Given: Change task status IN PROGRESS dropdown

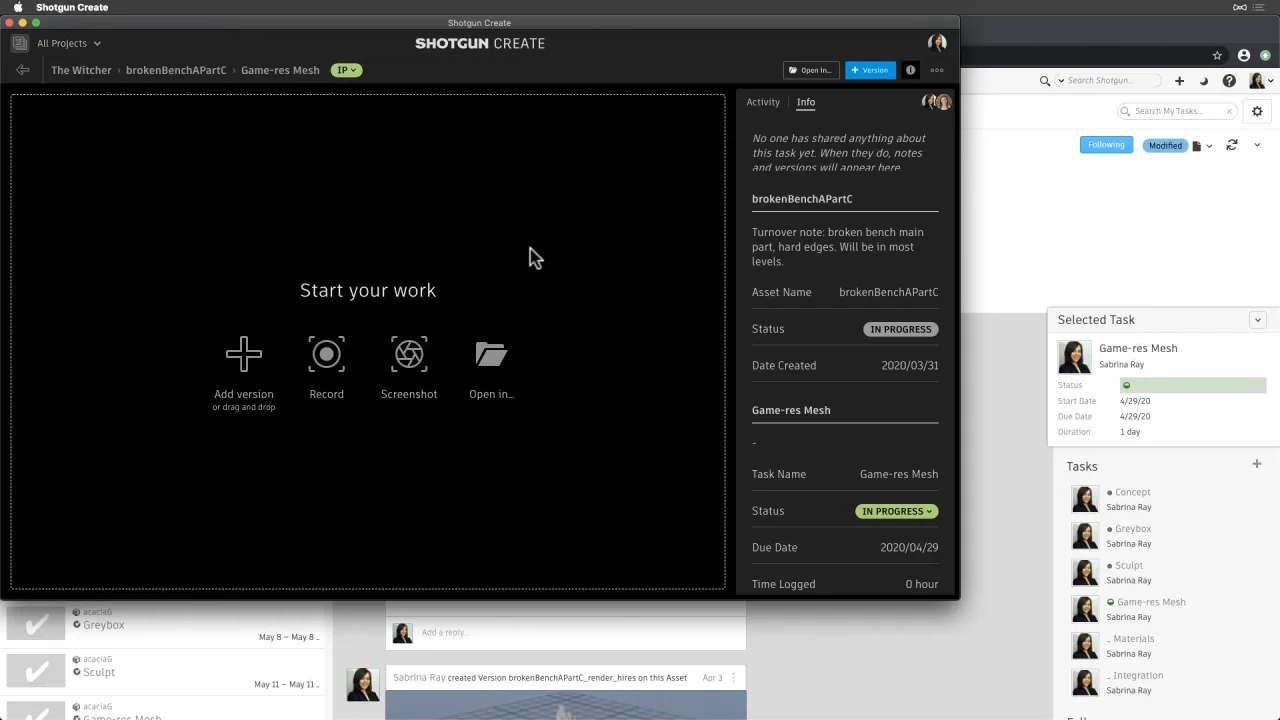Looking at the screenshot, I should coord(897,511).
